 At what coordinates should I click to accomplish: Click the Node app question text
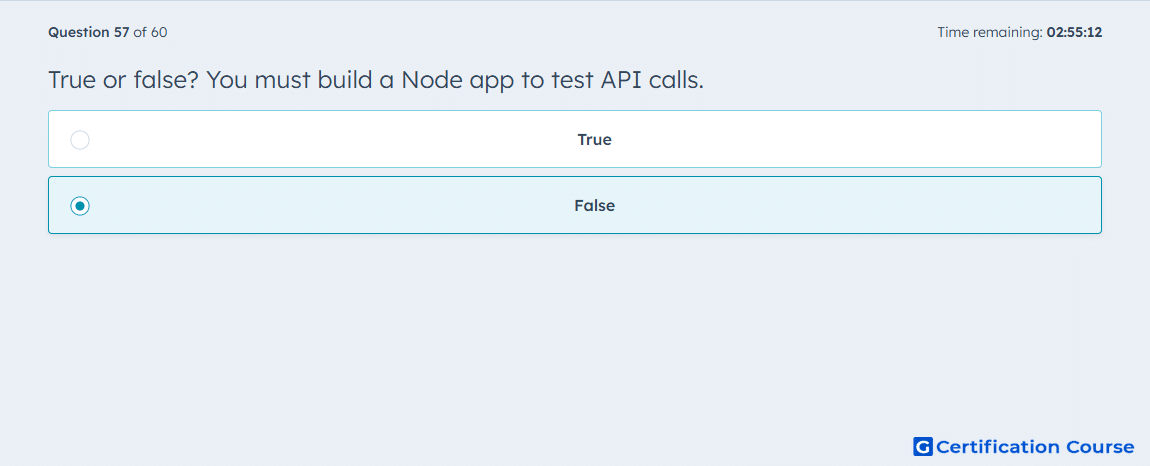click(376, 80)
